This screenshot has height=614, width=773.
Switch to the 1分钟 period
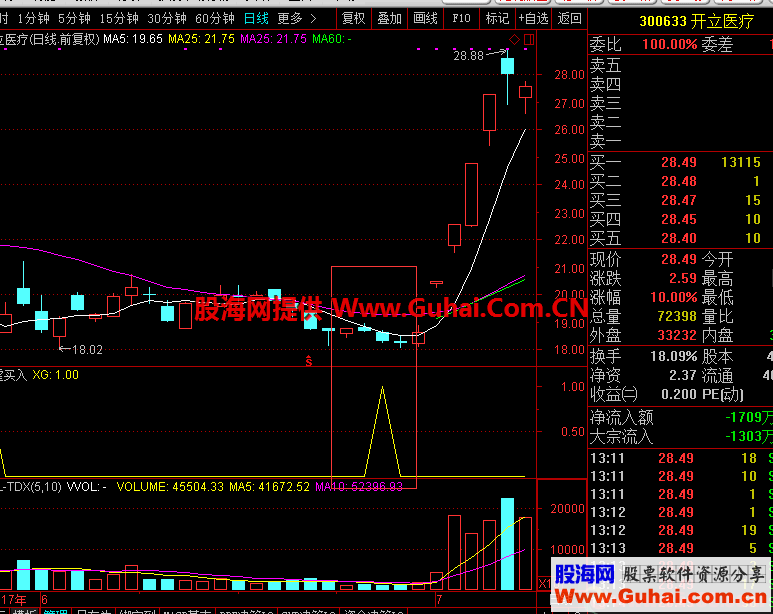pos(34,19)
